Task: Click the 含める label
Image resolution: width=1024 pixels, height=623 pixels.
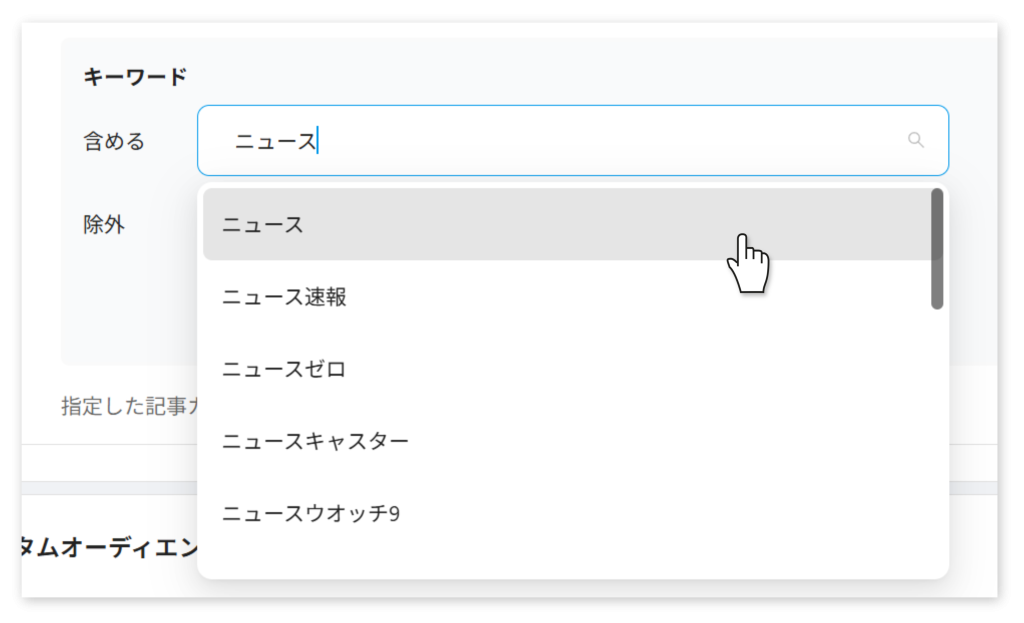Action: click(x=114, y=141)
